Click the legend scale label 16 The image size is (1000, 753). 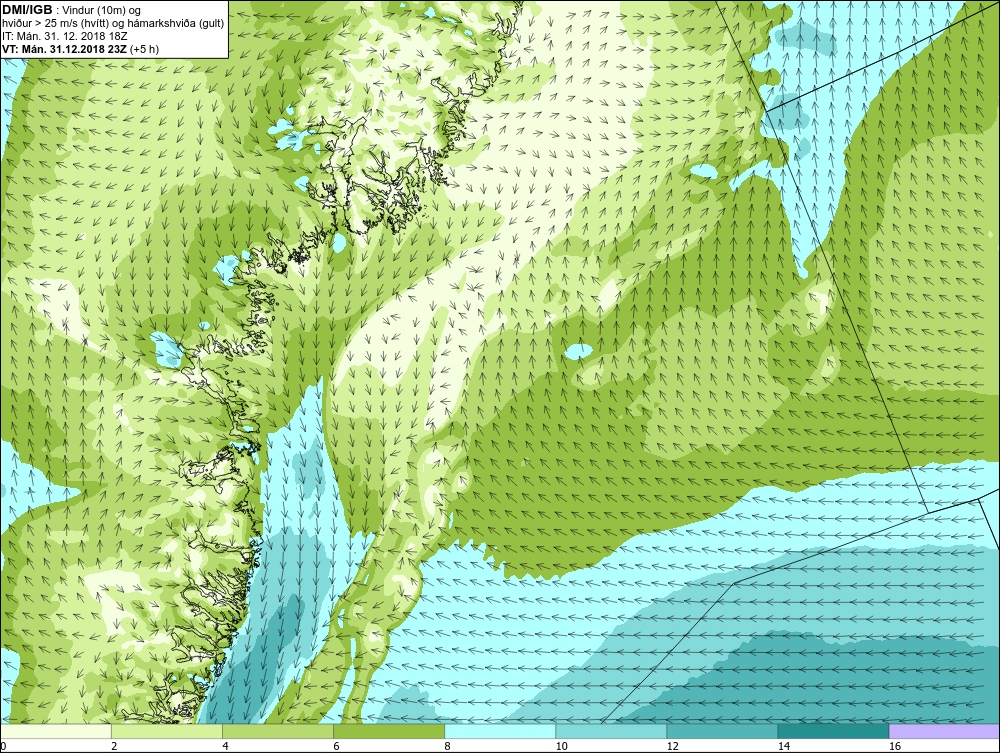click(894, 747)
